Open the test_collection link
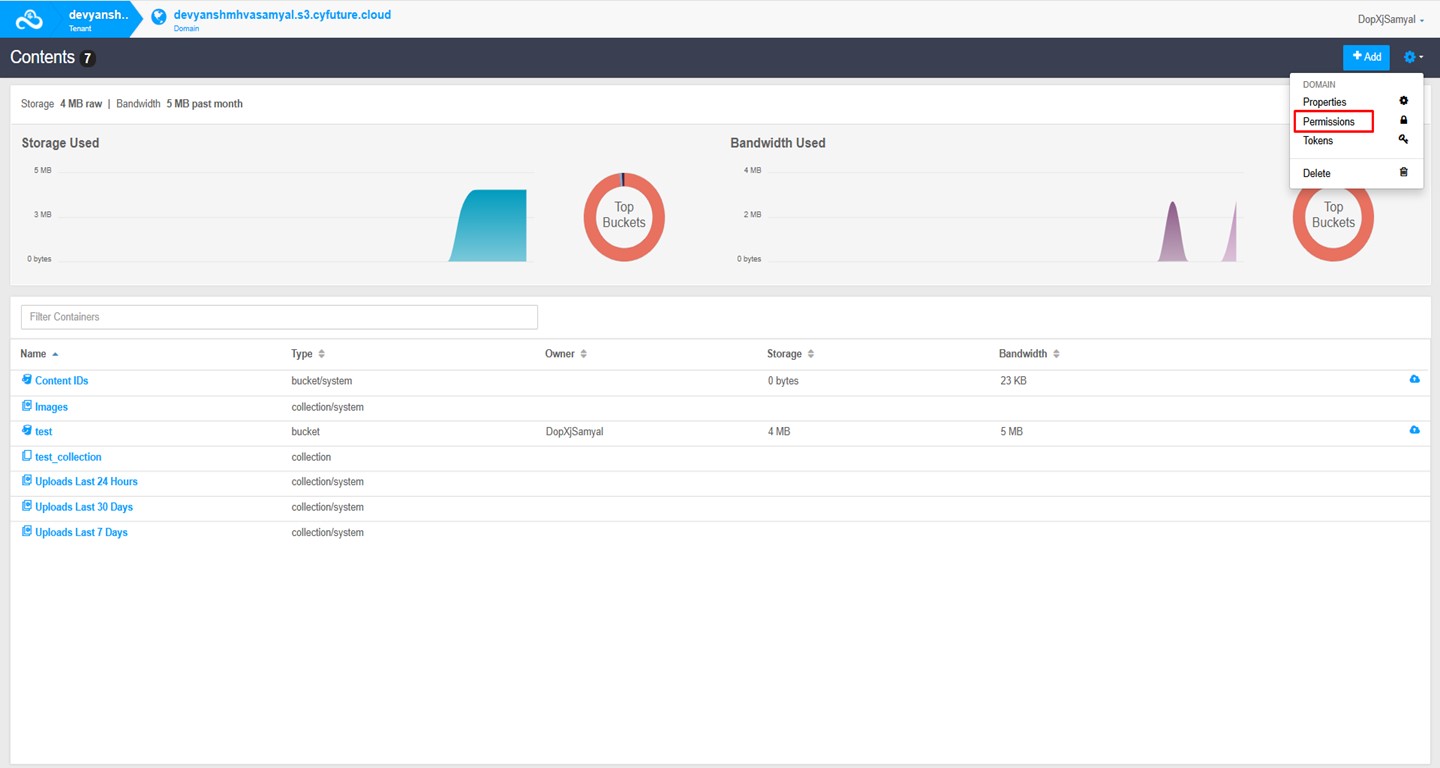This screenshot has height=768, width=1440. [x=68, y=457]
